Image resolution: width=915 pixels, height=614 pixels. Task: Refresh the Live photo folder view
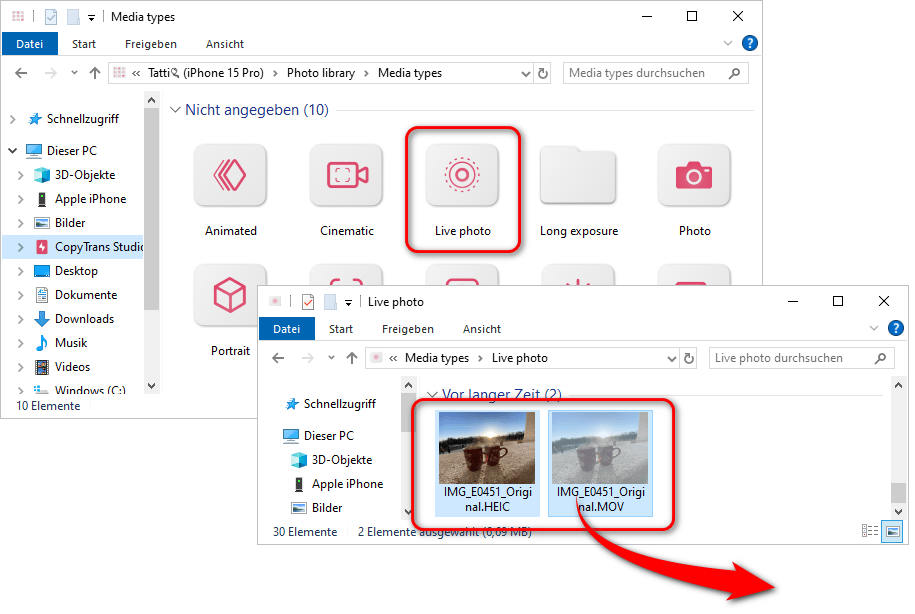click(x=690, y=358)
